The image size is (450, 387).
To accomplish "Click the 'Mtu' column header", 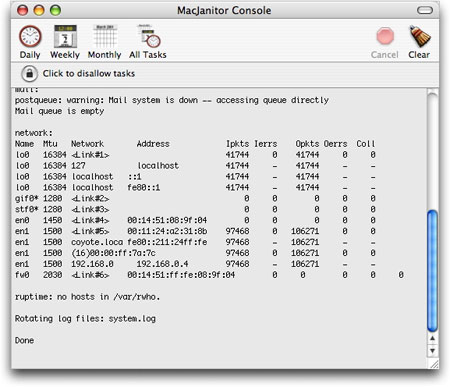I will click(x=50, y=144).
